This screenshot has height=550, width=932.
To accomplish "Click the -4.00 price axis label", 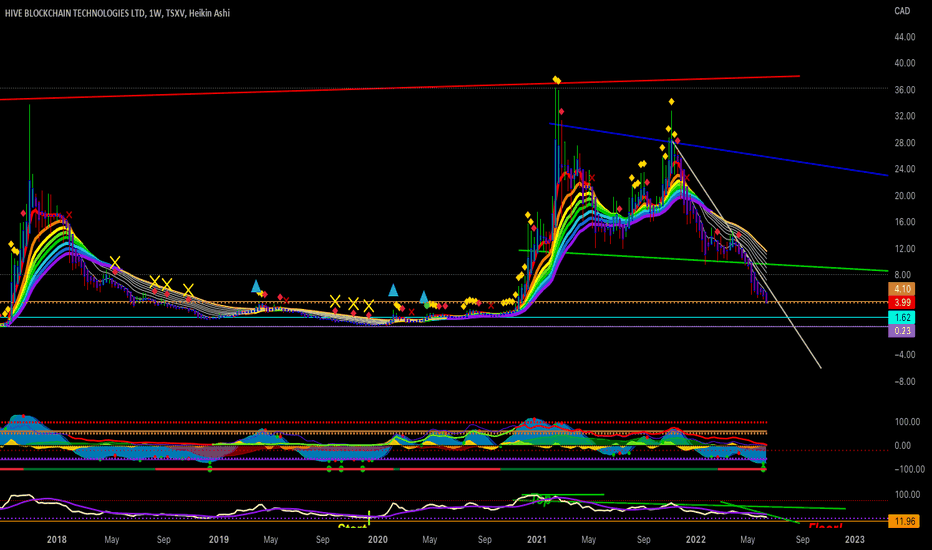I will 905,354.
